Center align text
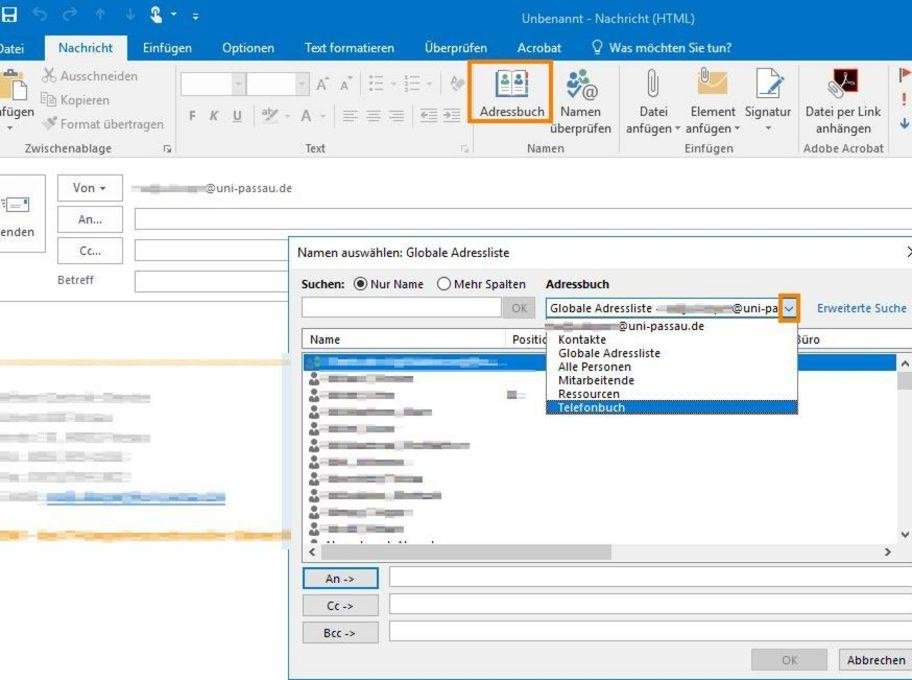Image resolution: width=912 pixels, height=680 pixels. pyautogui.click(x=373, y=116)
